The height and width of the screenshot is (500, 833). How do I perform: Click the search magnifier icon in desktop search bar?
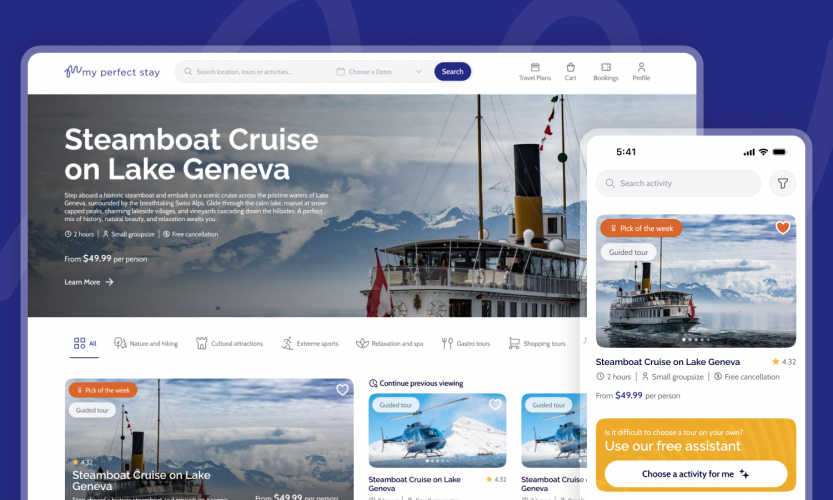[188, 71]
